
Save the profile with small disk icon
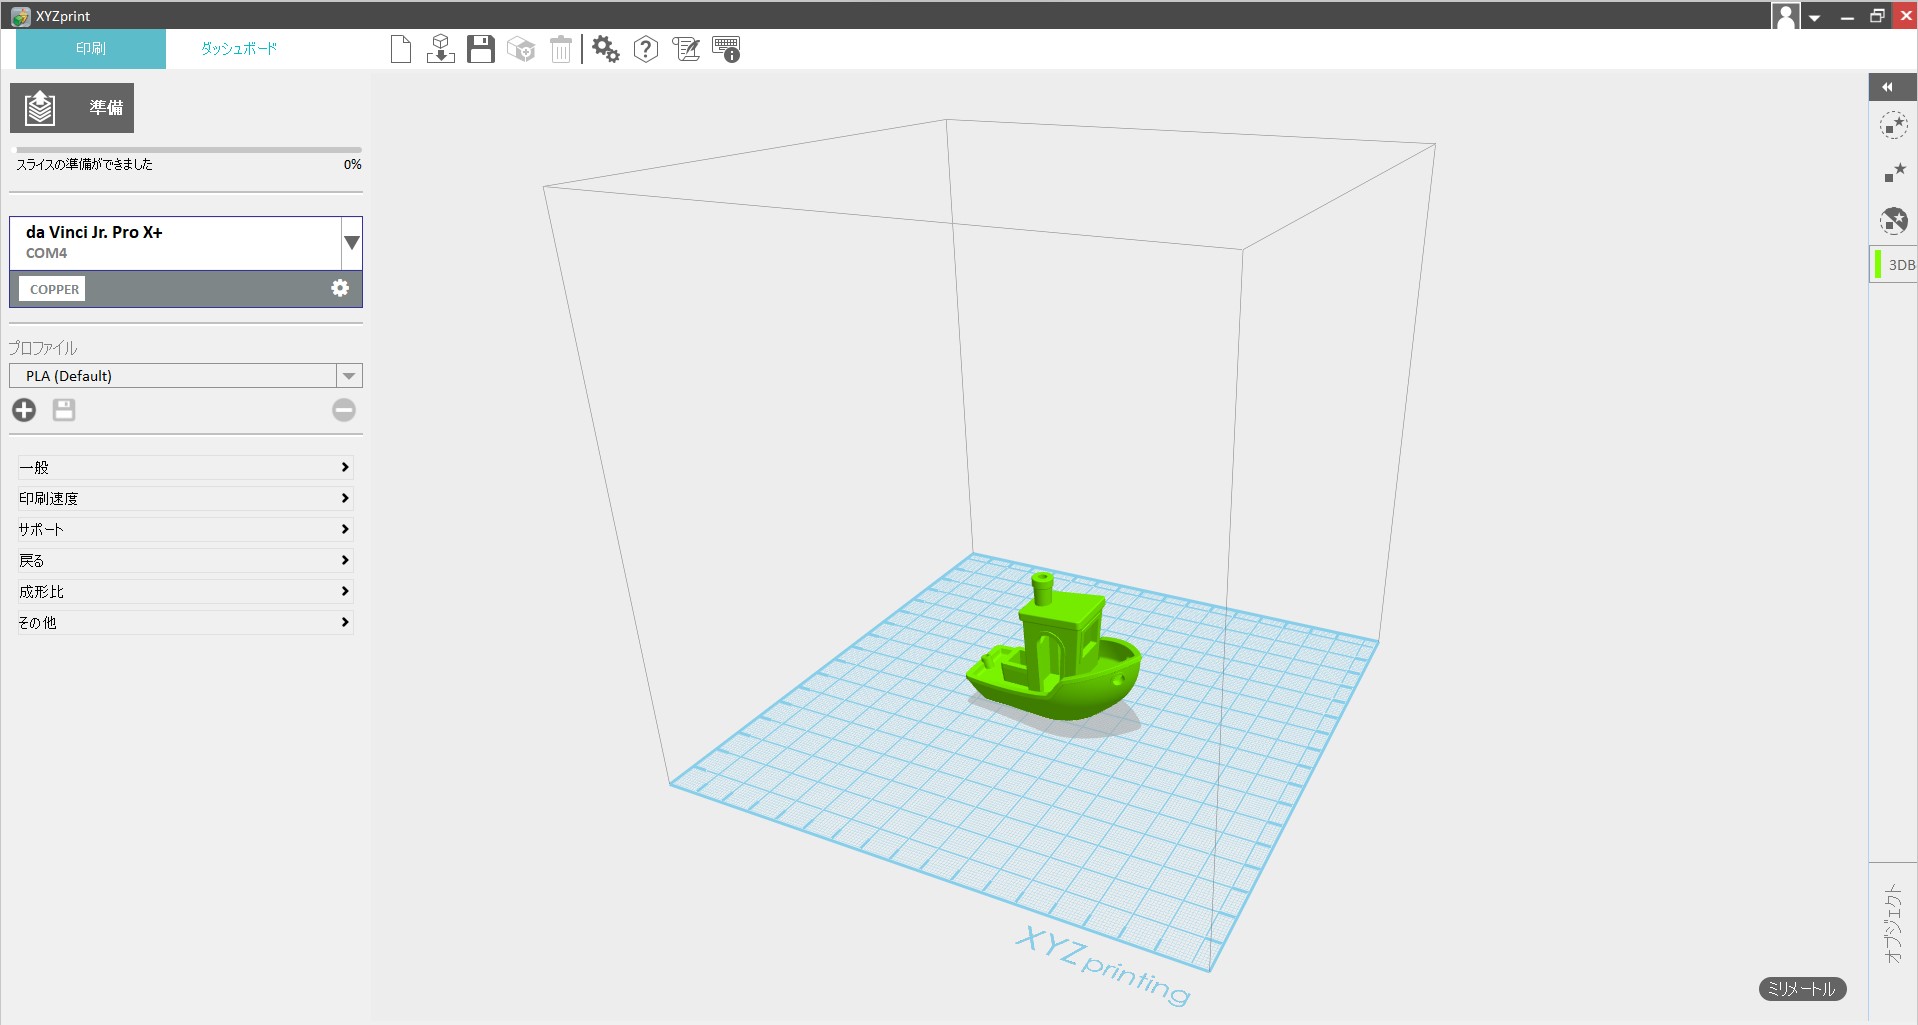pyautogui.click(x=64, y=410)
